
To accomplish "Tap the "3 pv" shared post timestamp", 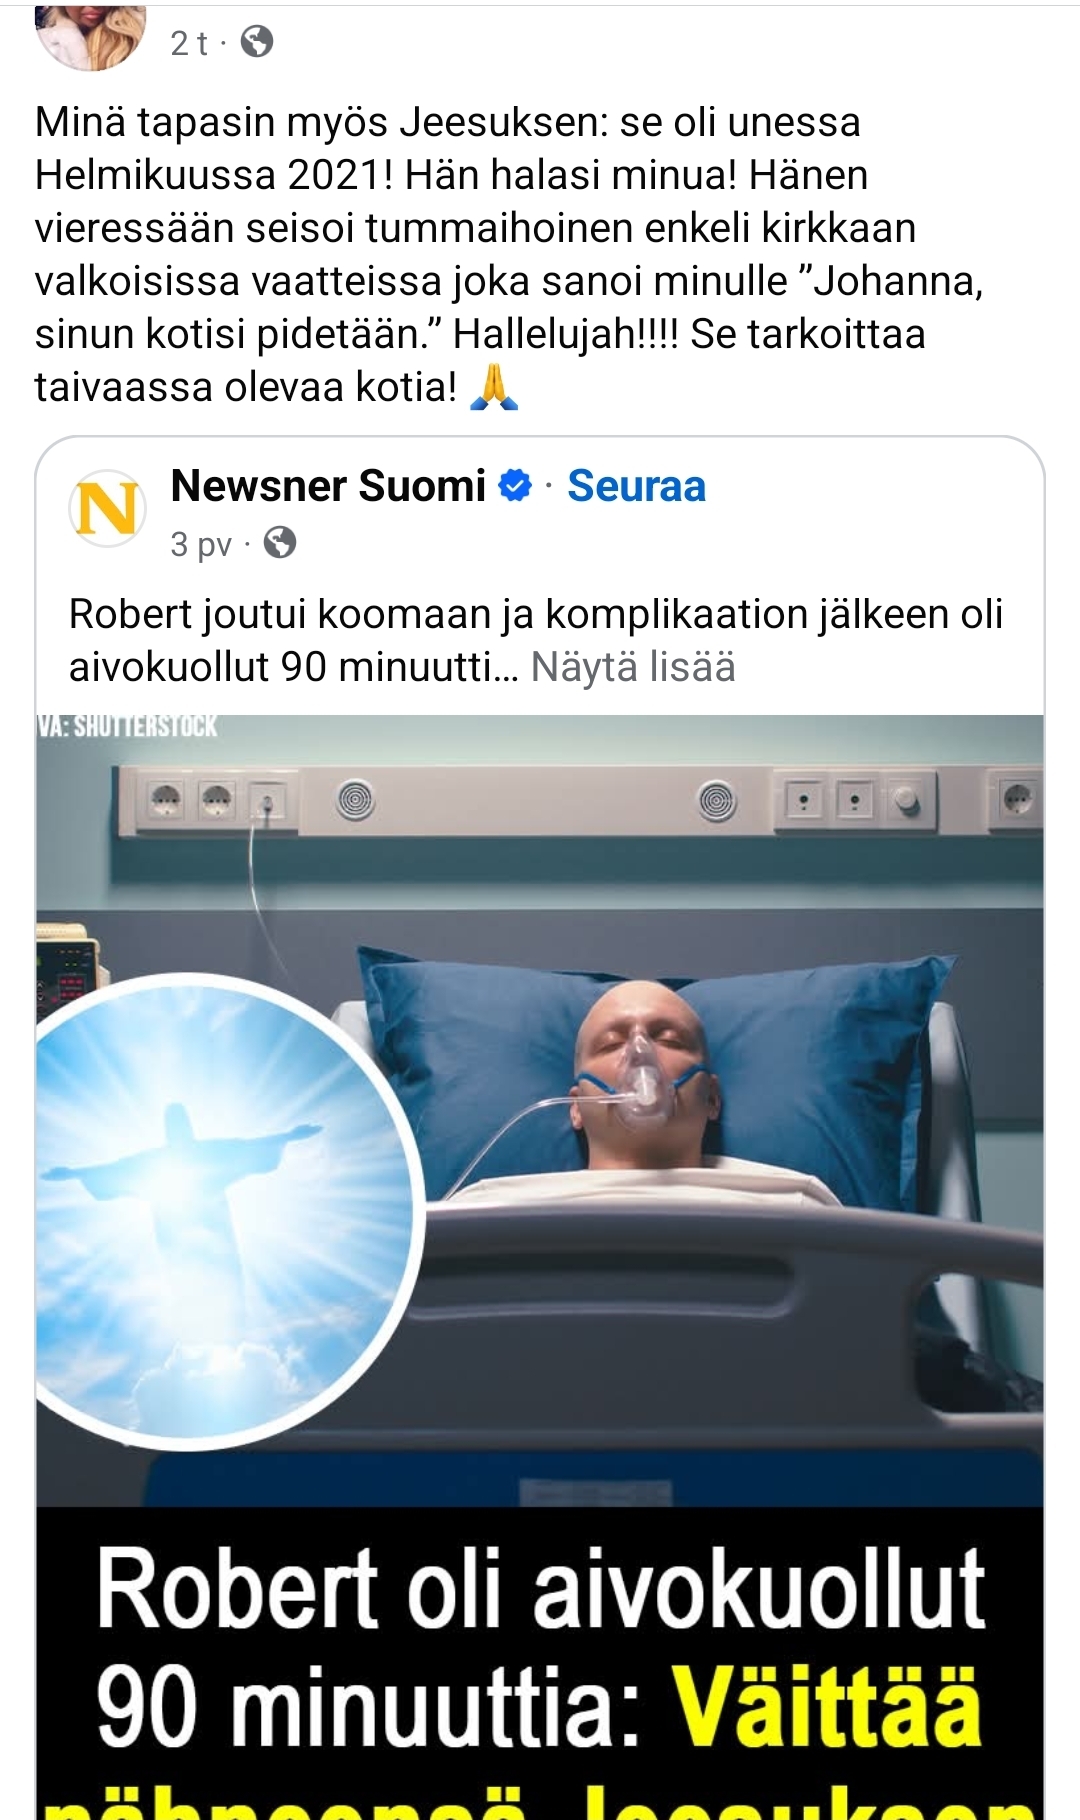I will (x=201, y=544).
